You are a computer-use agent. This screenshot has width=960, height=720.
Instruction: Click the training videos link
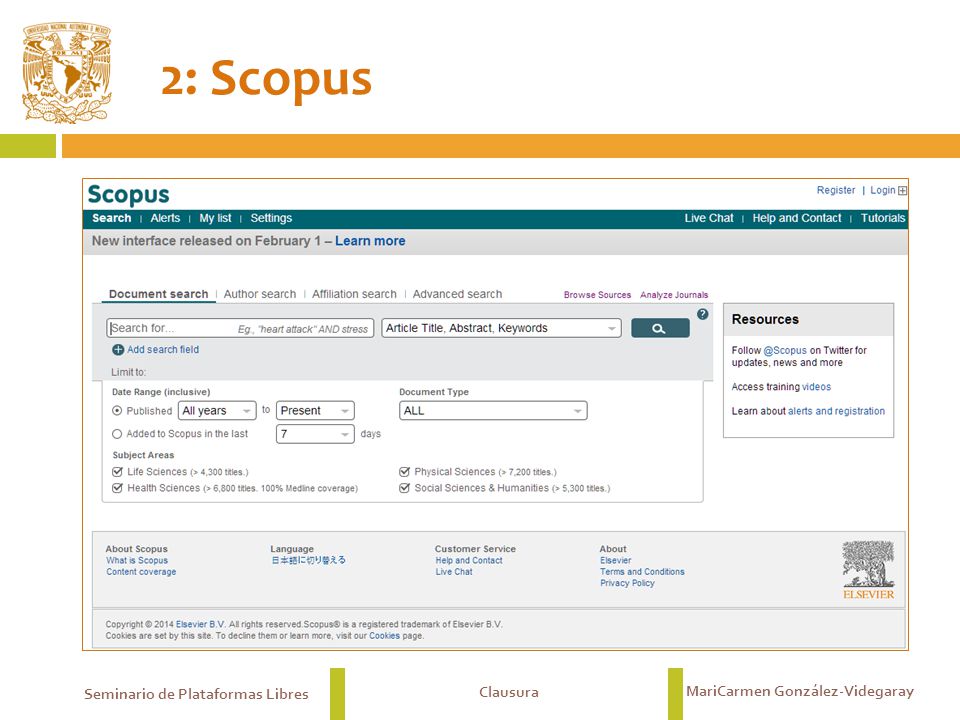816,387
